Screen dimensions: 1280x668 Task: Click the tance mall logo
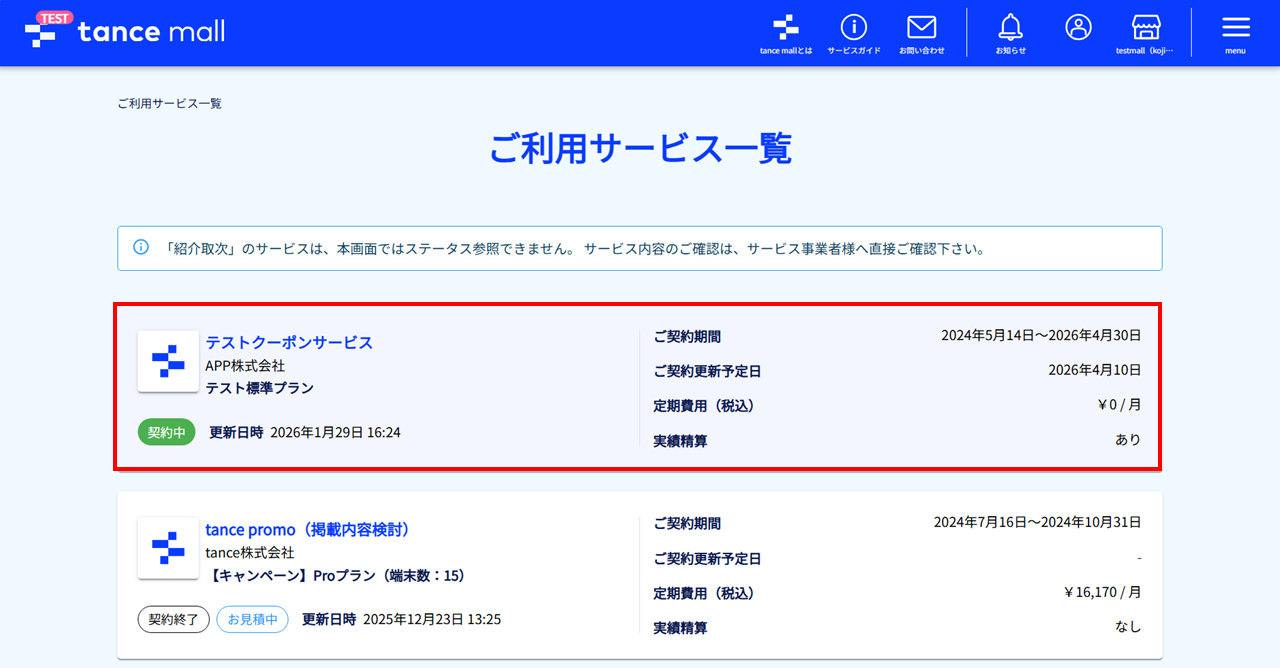125,31
